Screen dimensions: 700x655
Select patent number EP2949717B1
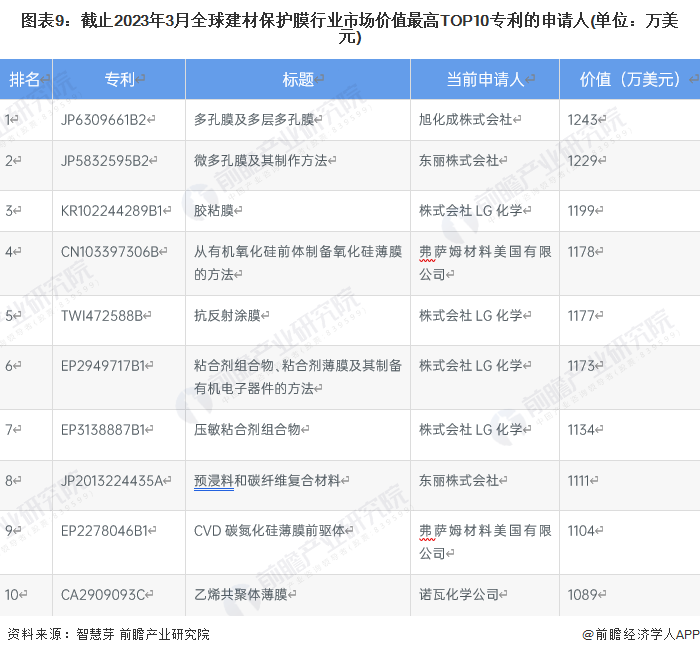[x=103, y=366]
